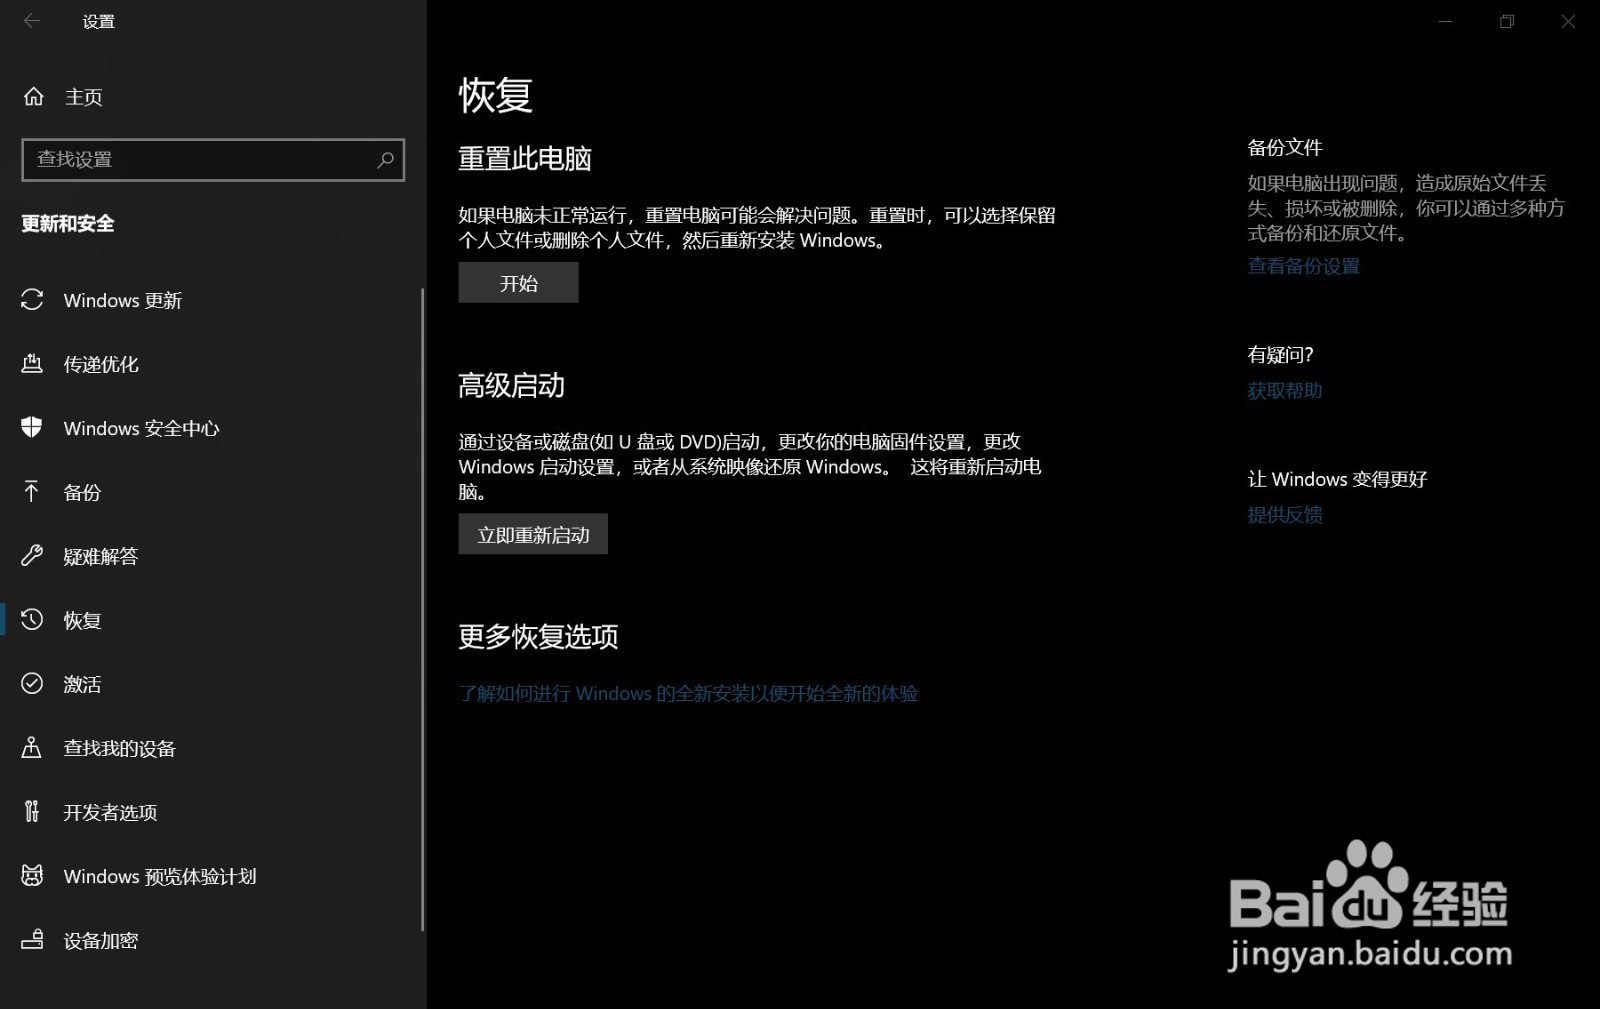This screenshot has width=1600, height=1009.
Task: Click the 恢复 page title
Action: (x=495, y=96)
